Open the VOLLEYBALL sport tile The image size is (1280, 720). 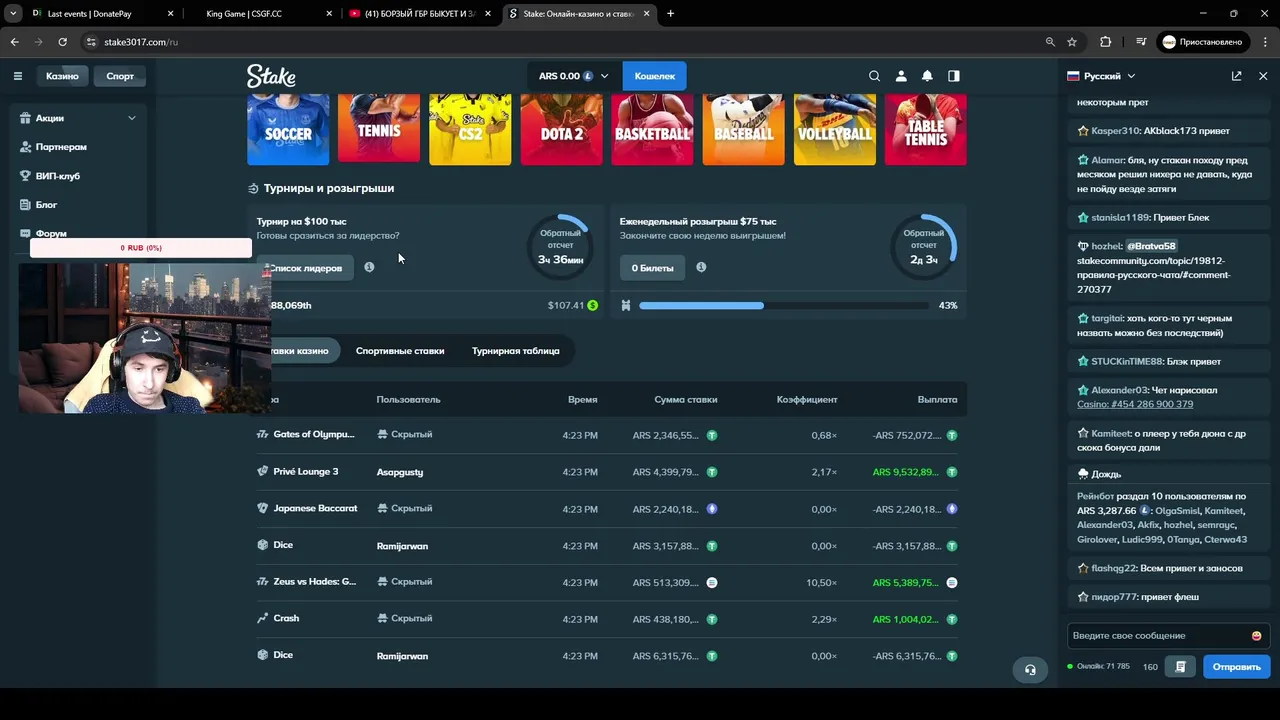[x=834, y=129]
